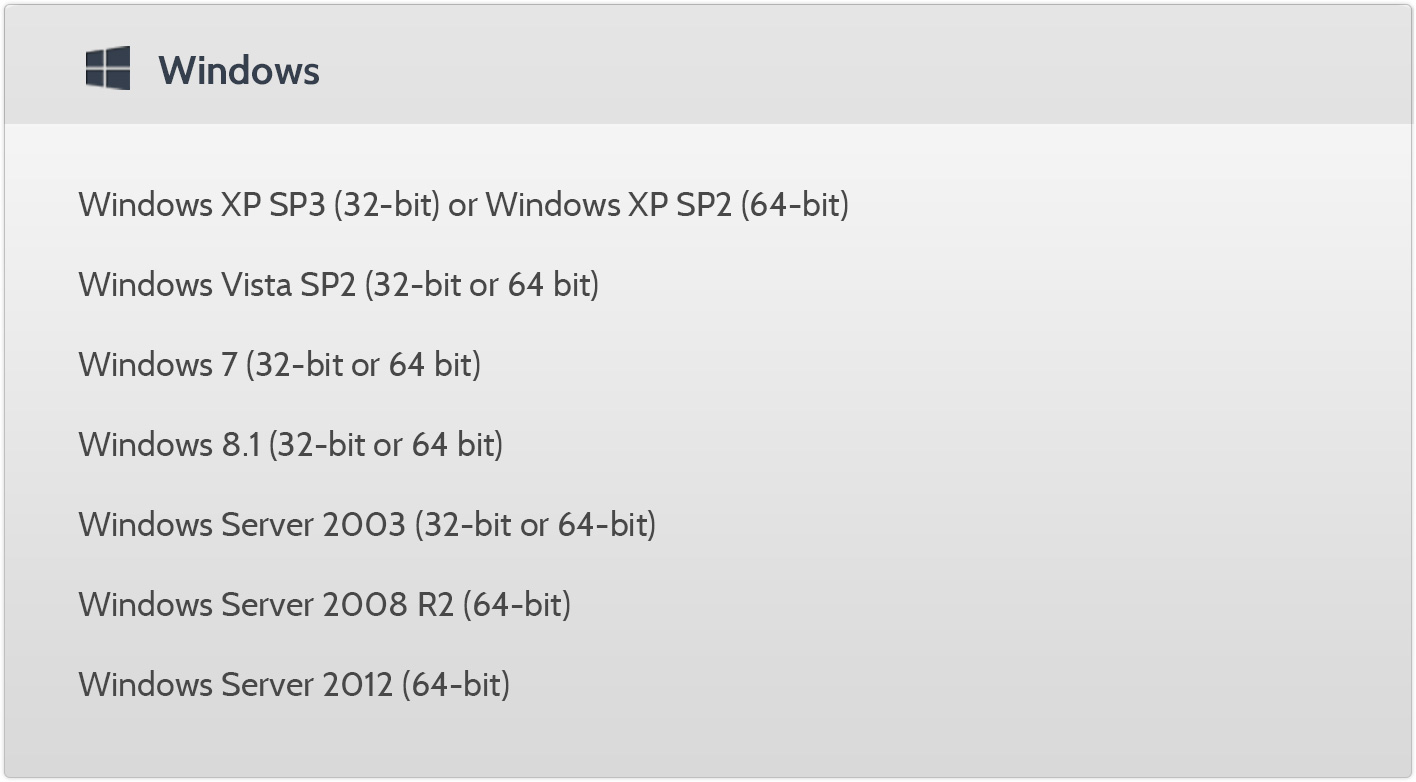Click the gray Windows header bar
The height and width of the screenshot is (782, 1416).
coord(708,65)
